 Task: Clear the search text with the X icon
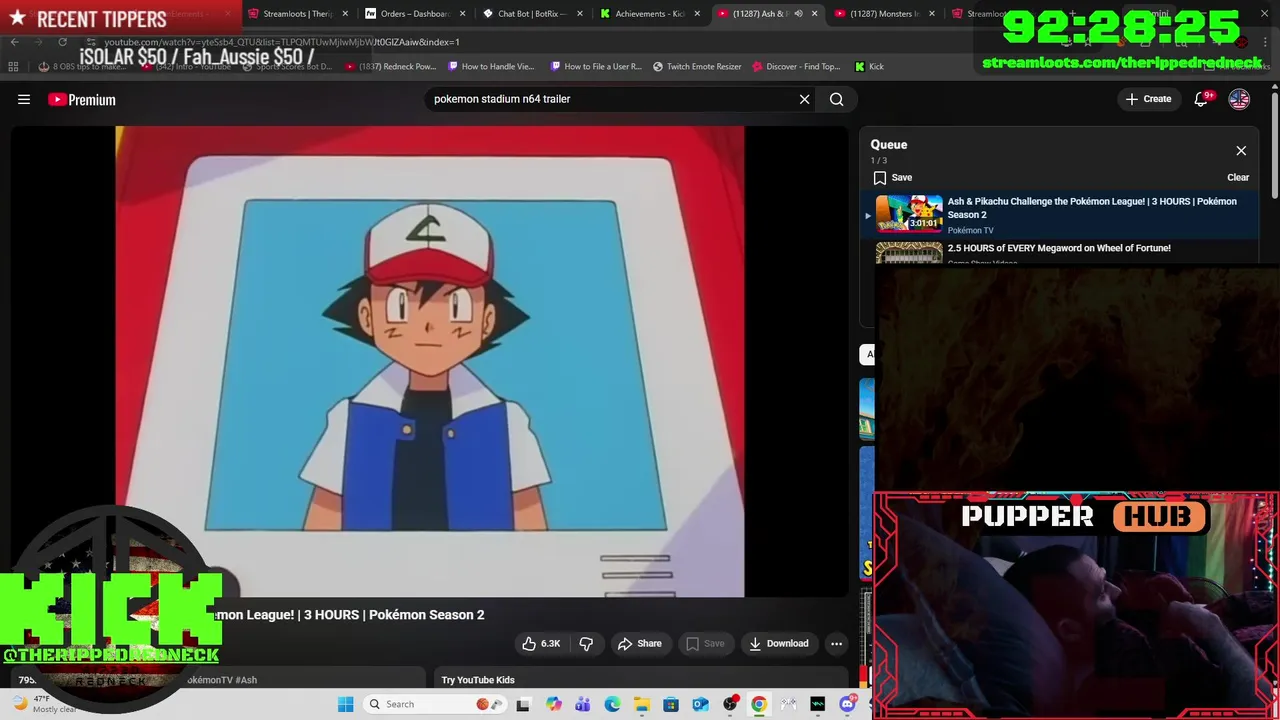pyautogui.click(x=804, y=99)
